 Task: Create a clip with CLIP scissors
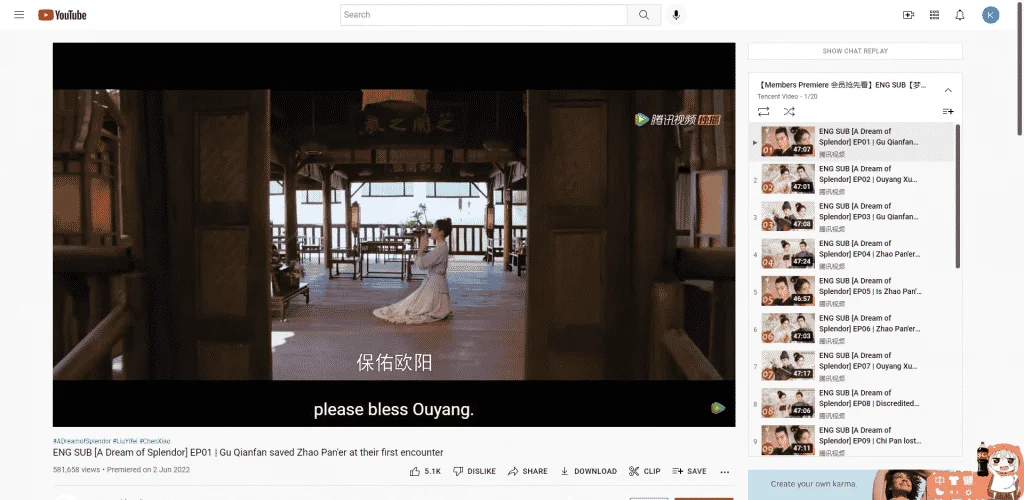(645, 471)
